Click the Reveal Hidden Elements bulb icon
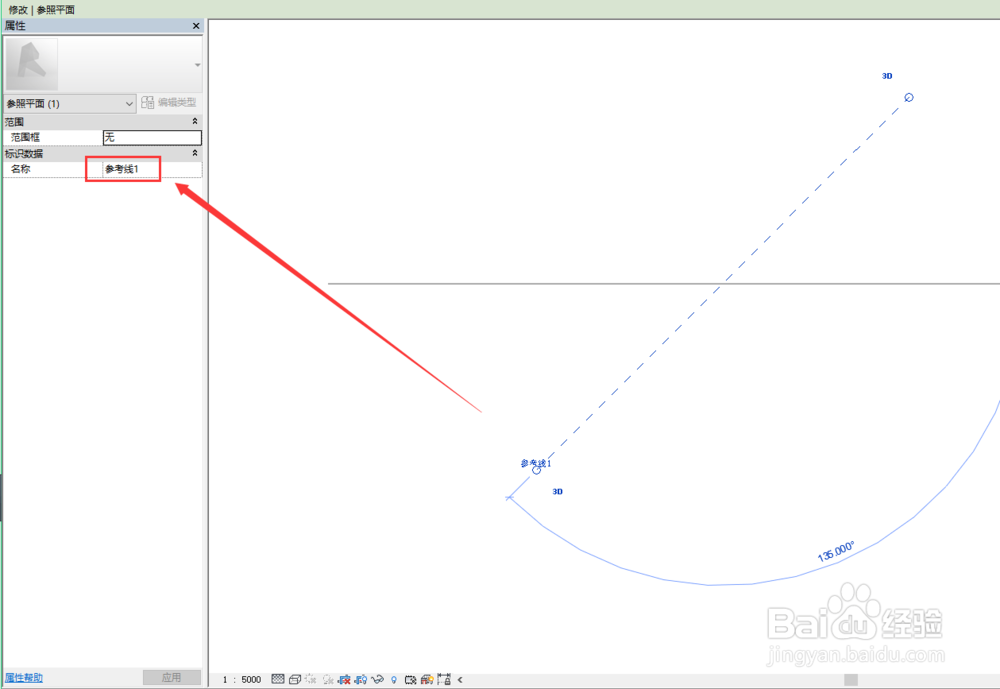 coord(393,679)
